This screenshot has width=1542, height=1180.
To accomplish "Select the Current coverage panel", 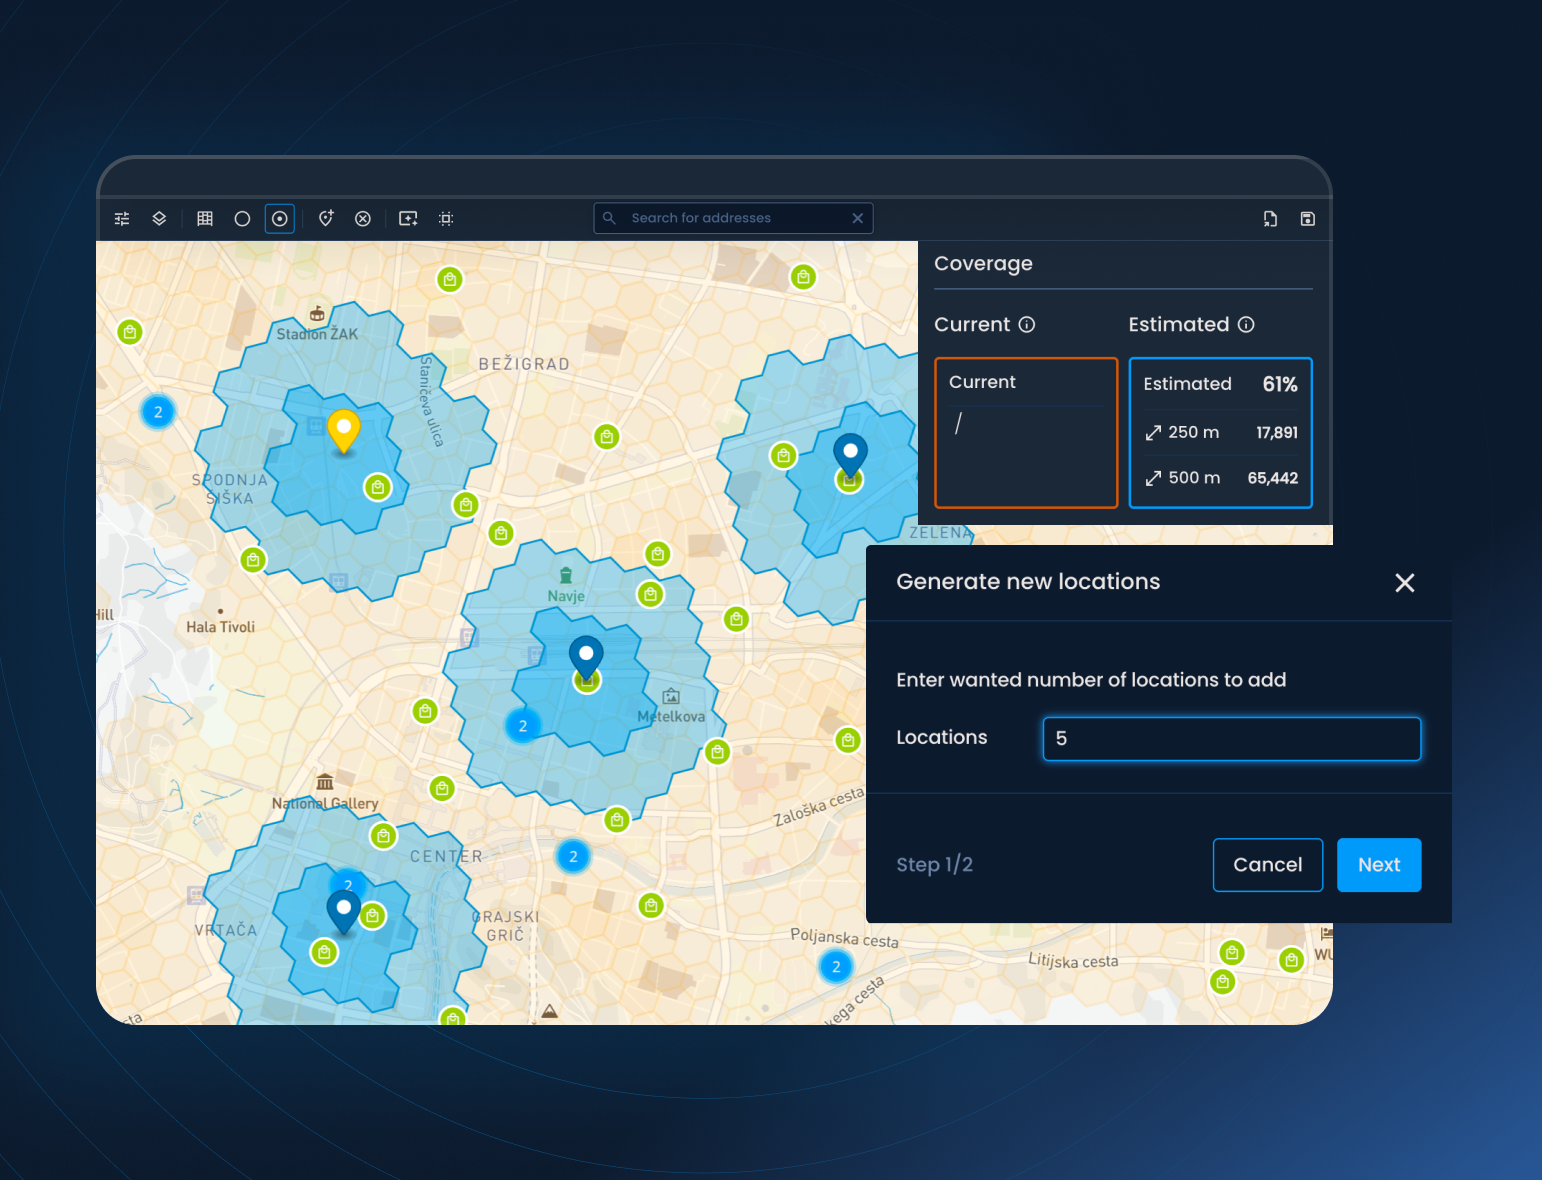I will [1025, 432].
